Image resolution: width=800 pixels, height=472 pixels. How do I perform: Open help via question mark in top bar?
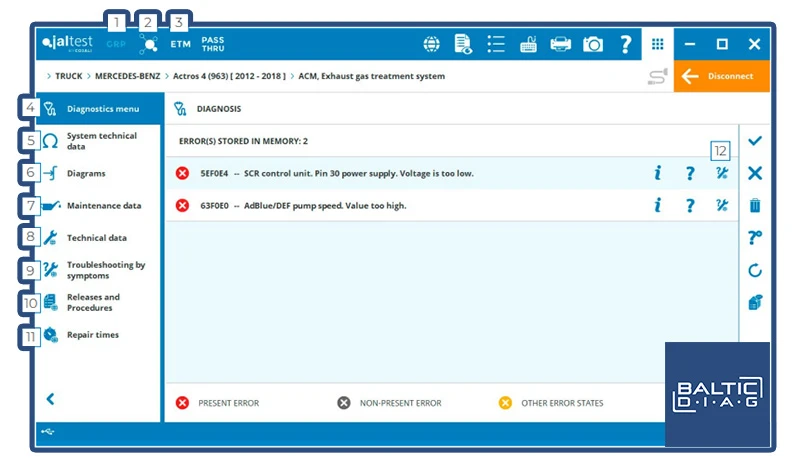click(x=626, y=44)
